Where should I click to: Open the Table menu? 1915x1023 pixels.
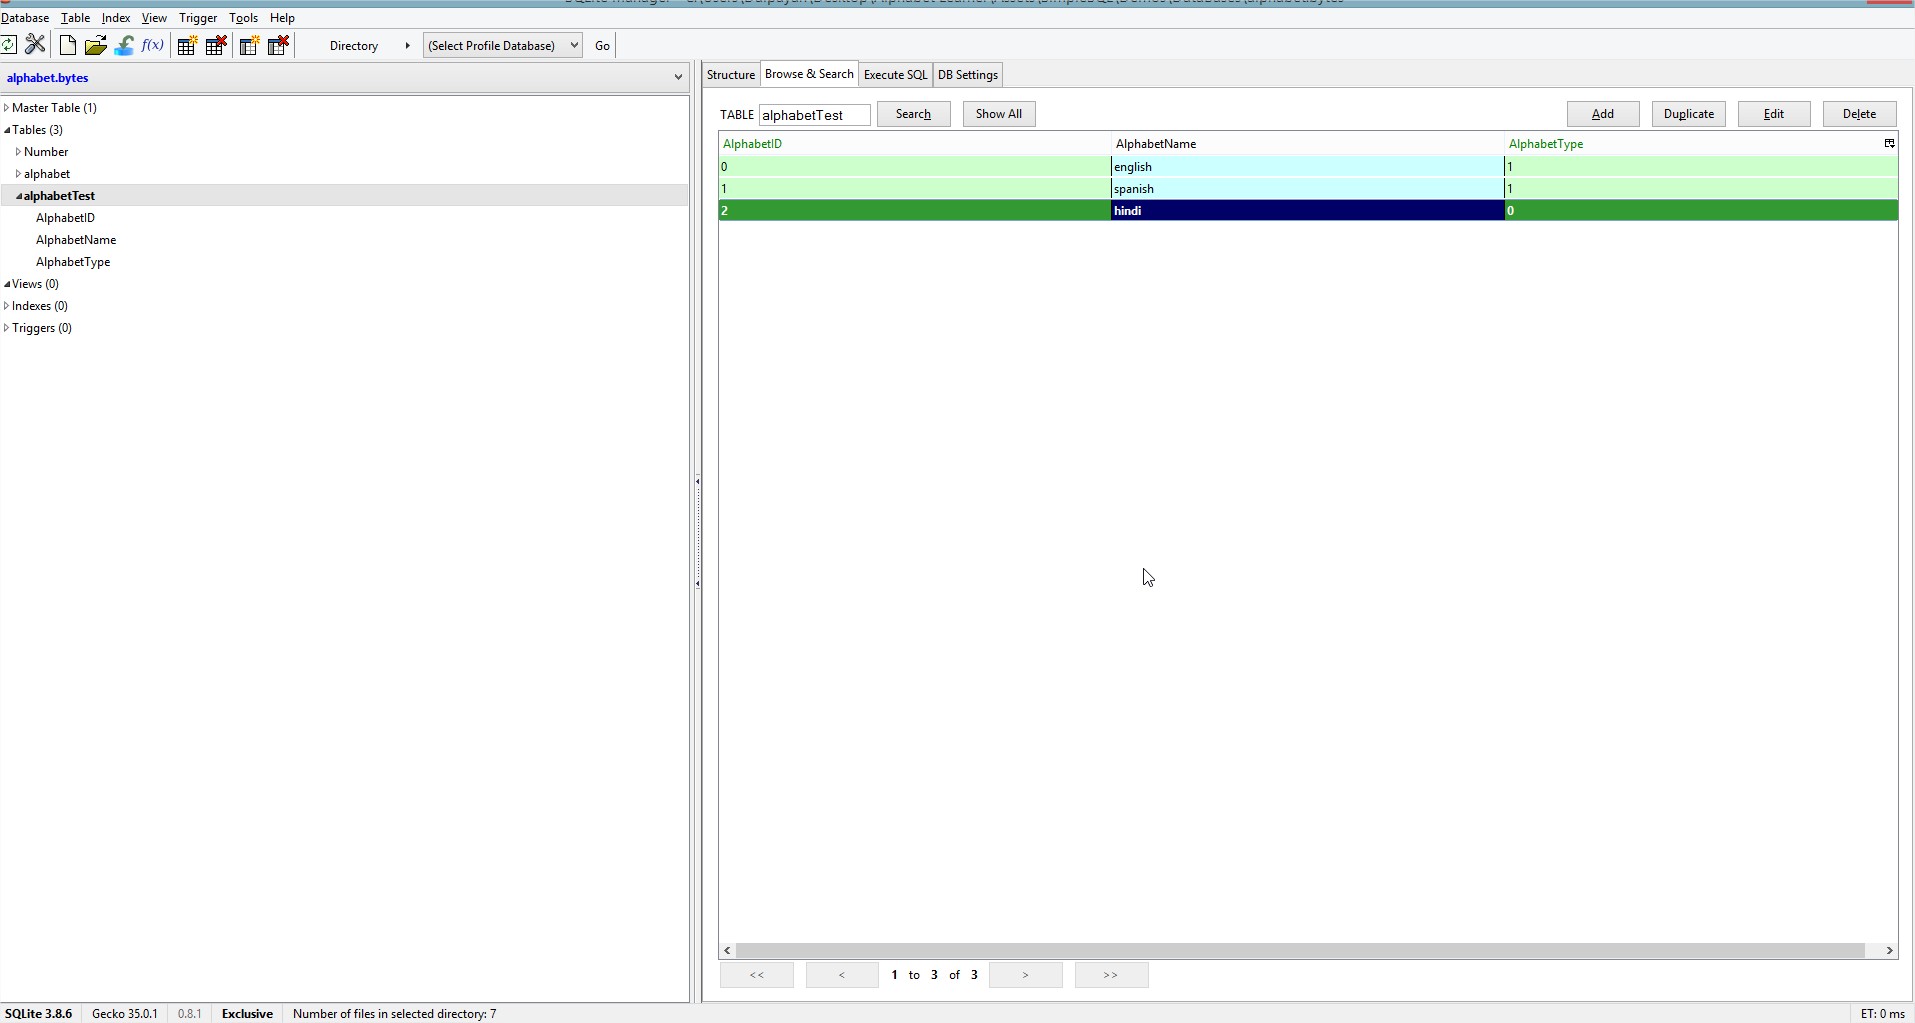point(75,18)
